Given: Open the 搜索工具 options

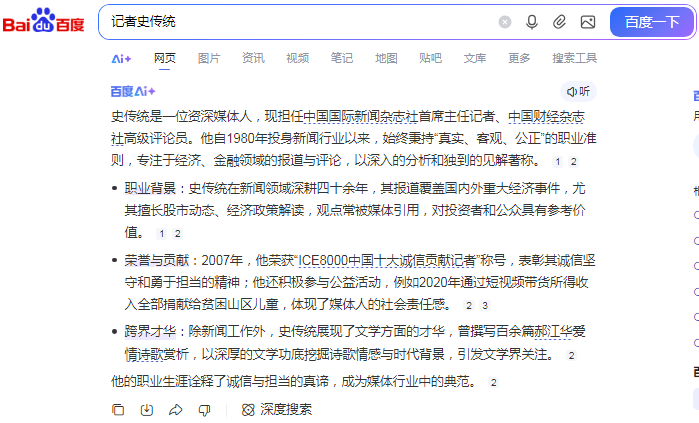Looking at the screenshot, I should pyautogui.click(x=574, y=58).
